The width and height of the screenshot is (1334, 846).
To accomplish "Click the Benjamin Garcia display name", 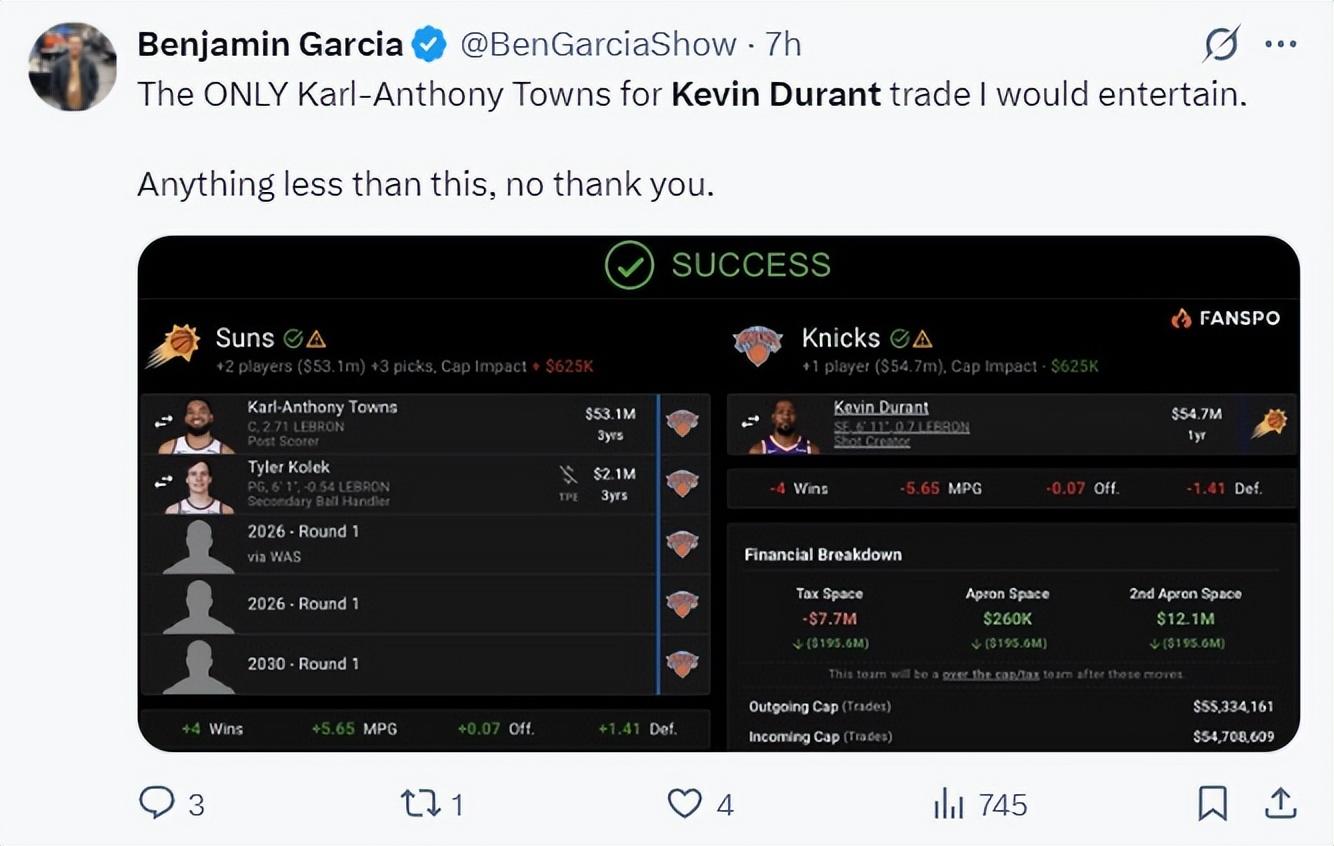I will point(270,45).
